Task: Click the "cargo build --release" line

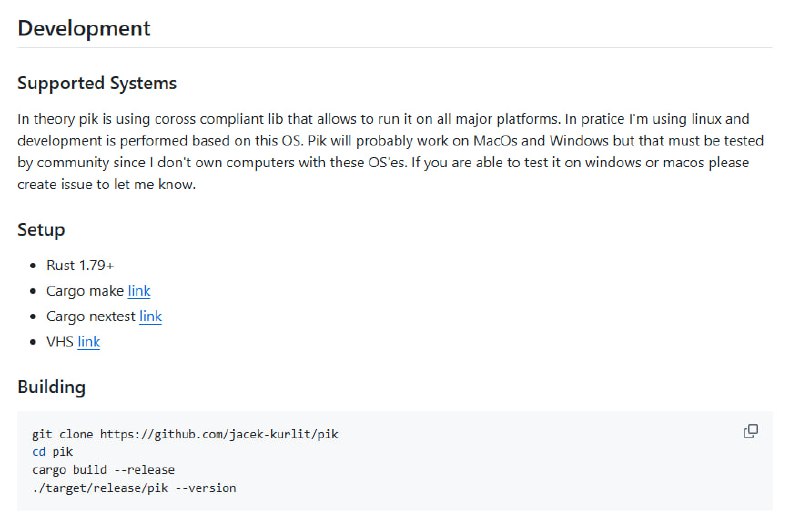Action: click(x=103, y=470)
